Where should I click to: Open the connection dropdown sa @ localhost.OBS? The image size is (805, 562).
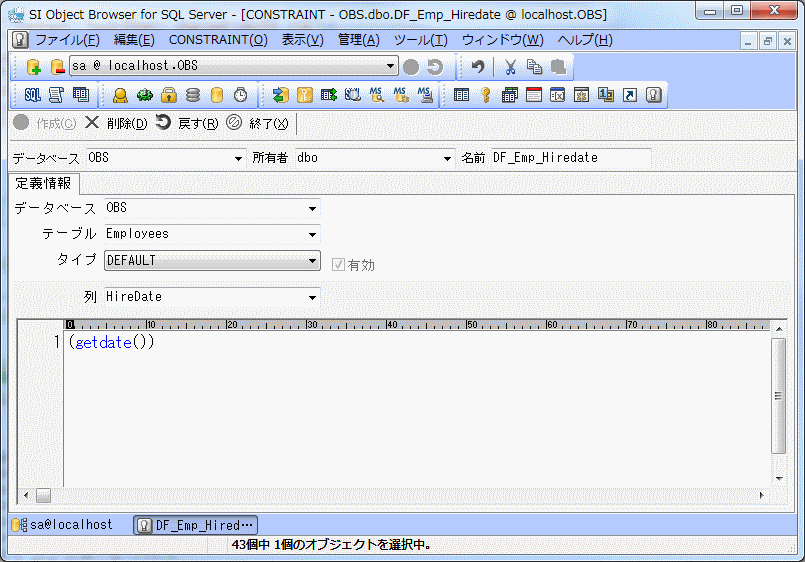391,67
